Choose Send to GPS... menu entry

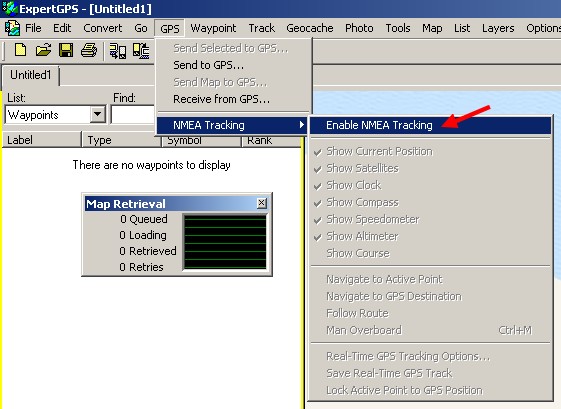[x=233, y=65]
